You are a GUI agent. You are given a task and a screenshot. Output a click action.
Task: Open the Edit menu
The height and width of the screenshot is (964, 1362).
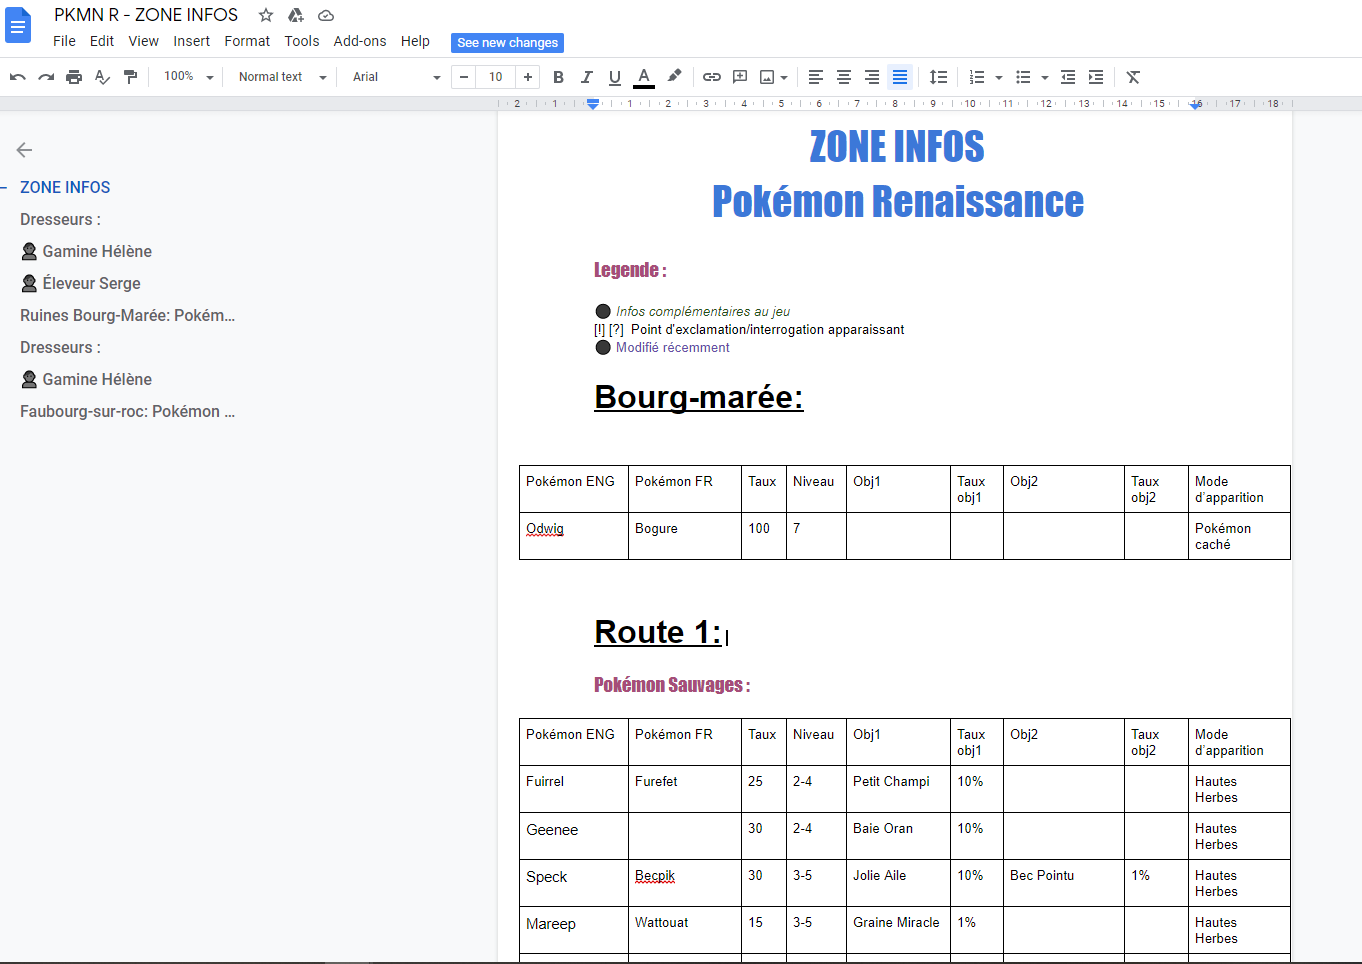click(102, 41)
